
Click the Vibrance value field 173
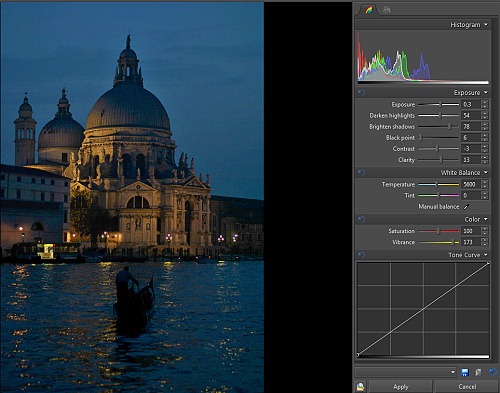tap(471, 242)
